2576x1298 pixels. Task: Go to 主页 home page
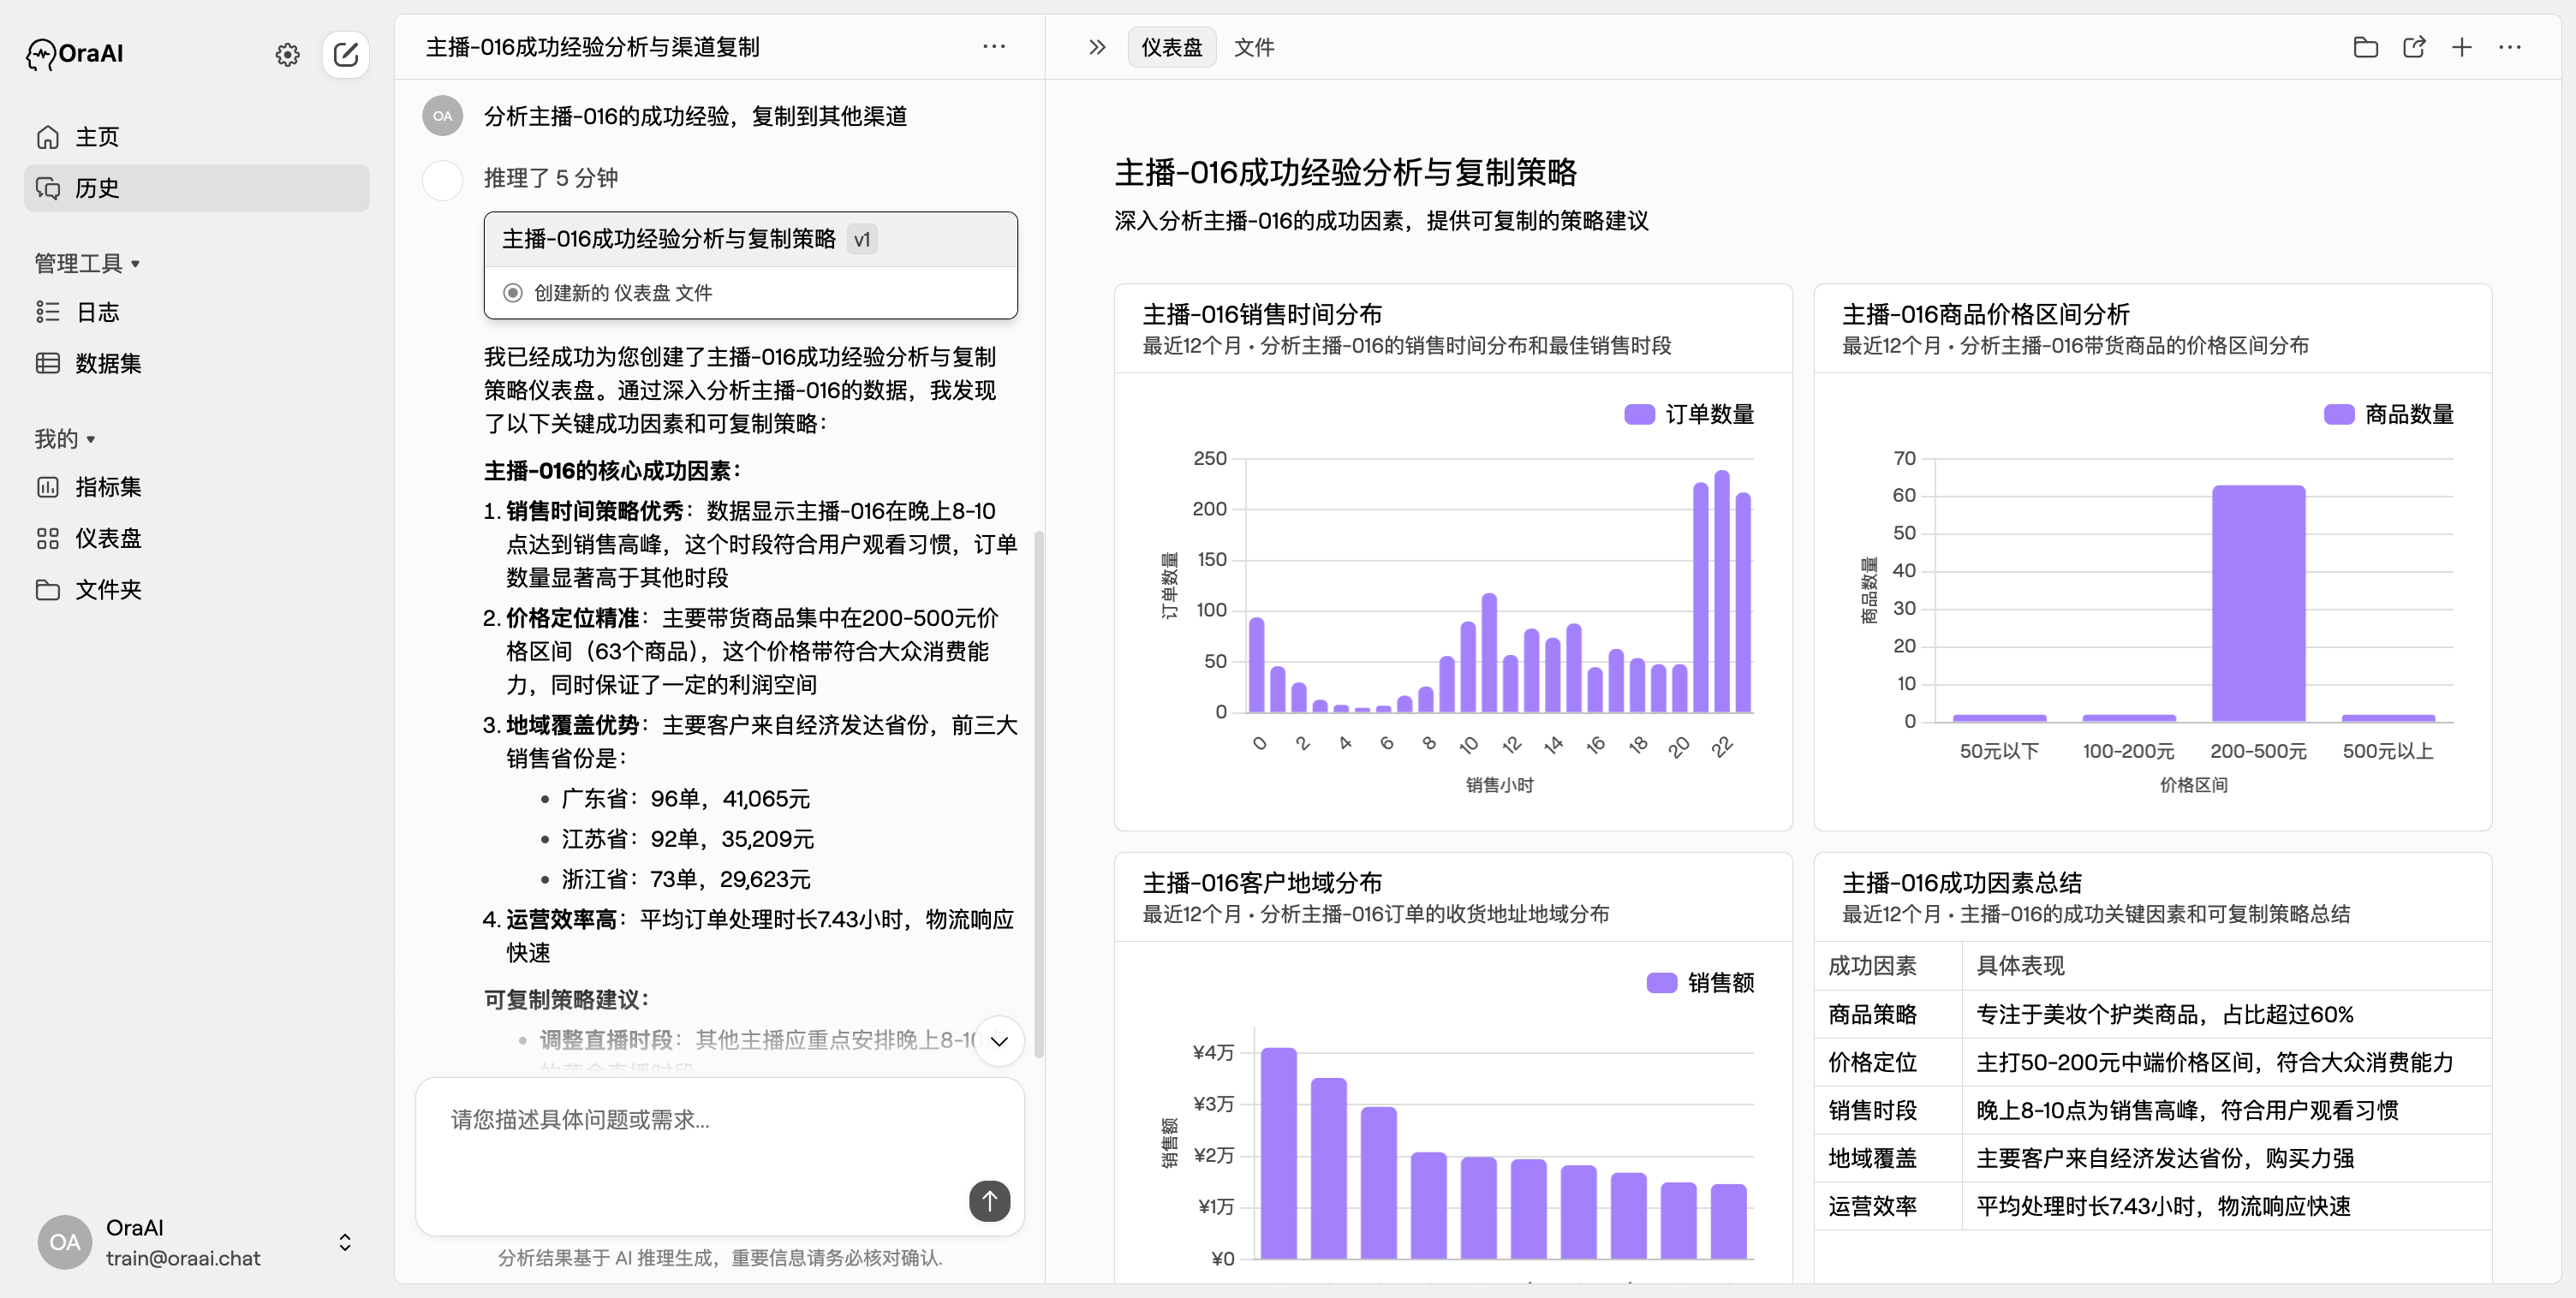click(x=96, y=137)
